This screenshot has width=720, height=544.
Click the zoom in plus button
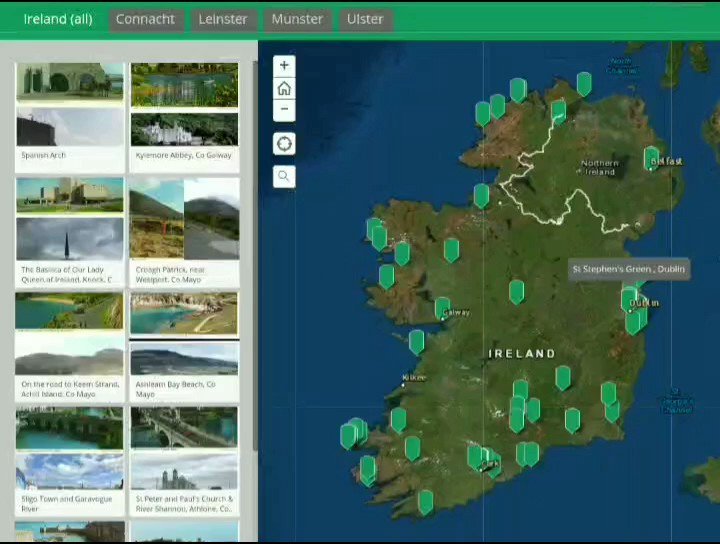[x=284, y=66]
